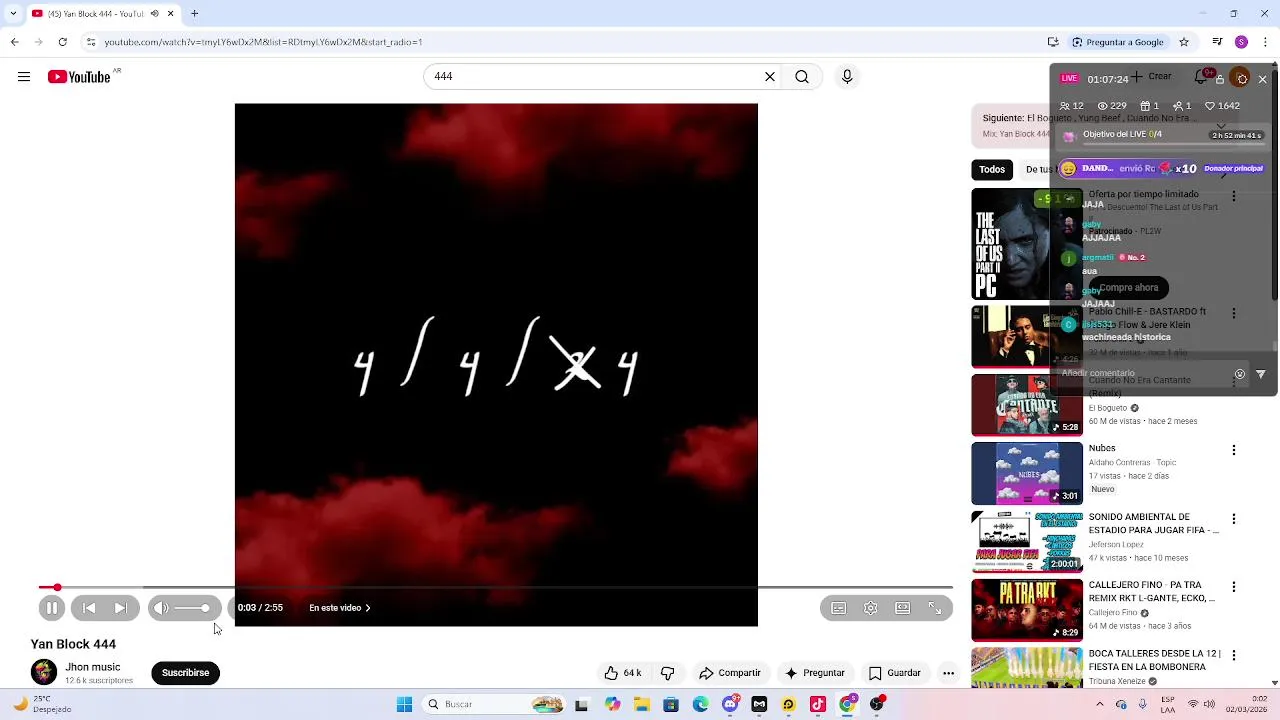Close the Yan Block 444 browser tab
Screen dimensions: 1280x720
pos(170,14)
